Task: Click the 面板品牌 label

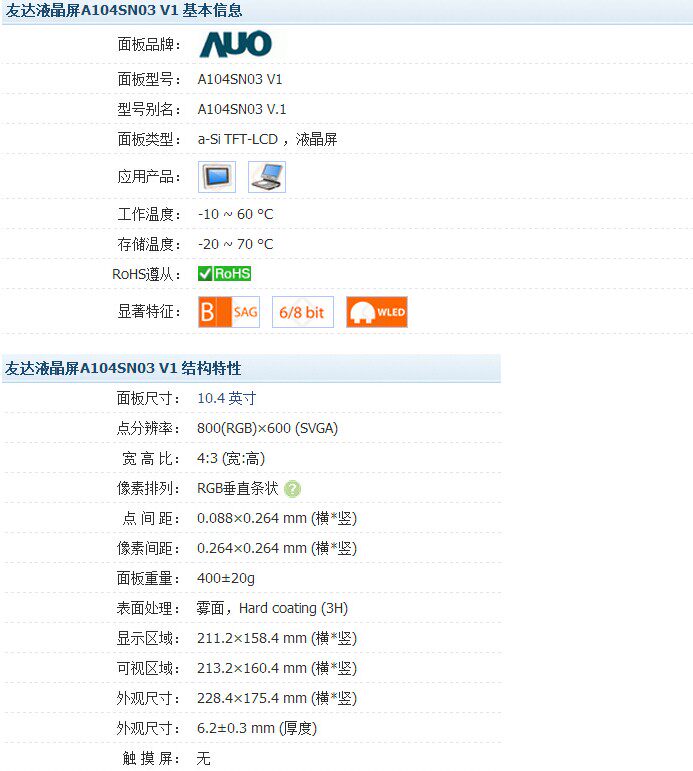Action: point(149,45)
